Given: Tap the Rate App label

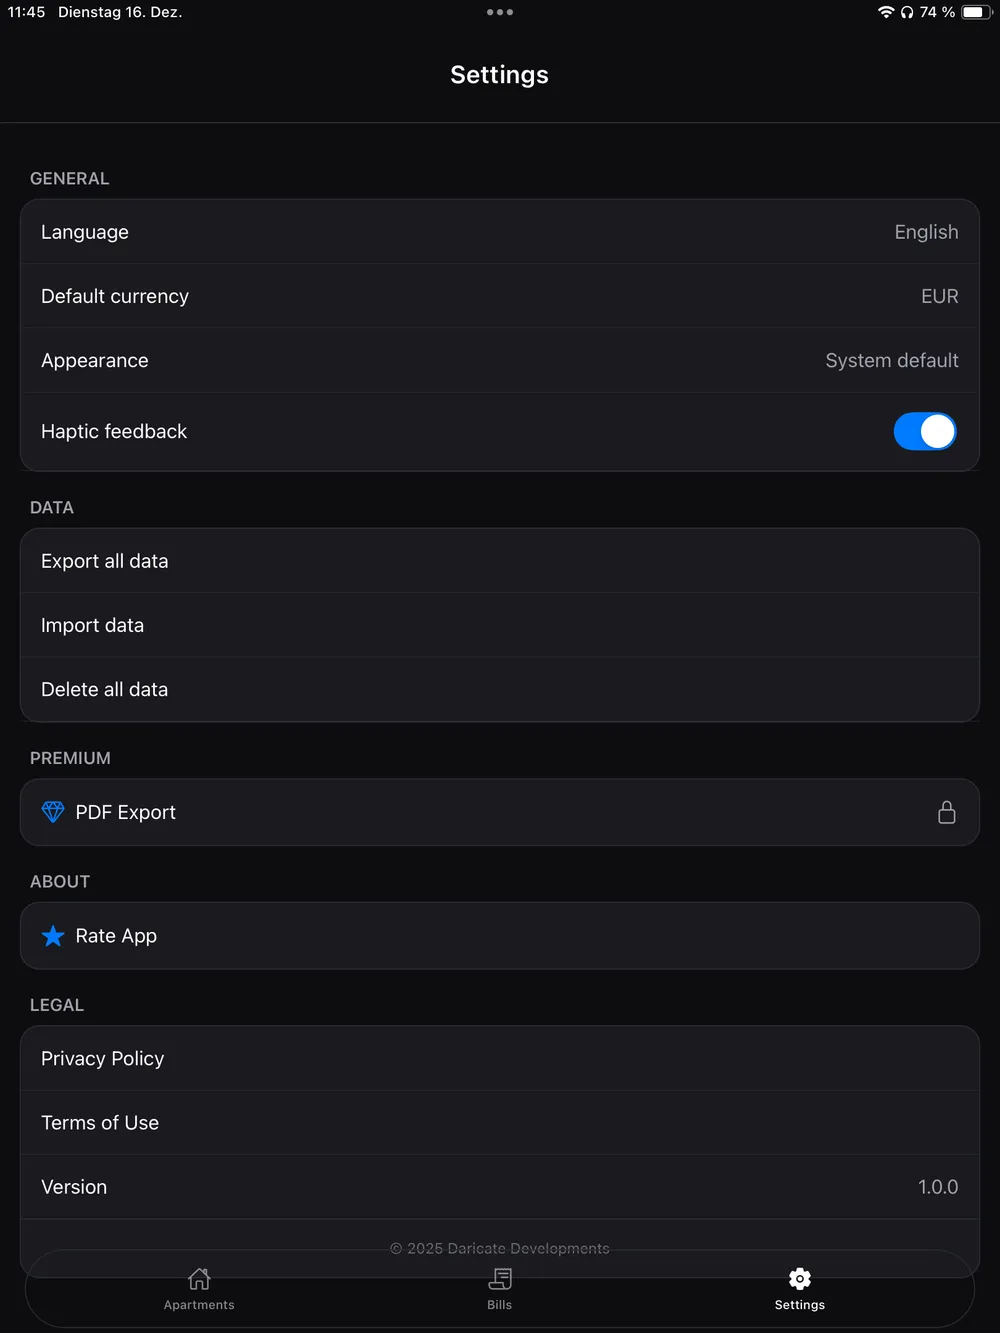Looking at the screenshot, I should [116, 936].
